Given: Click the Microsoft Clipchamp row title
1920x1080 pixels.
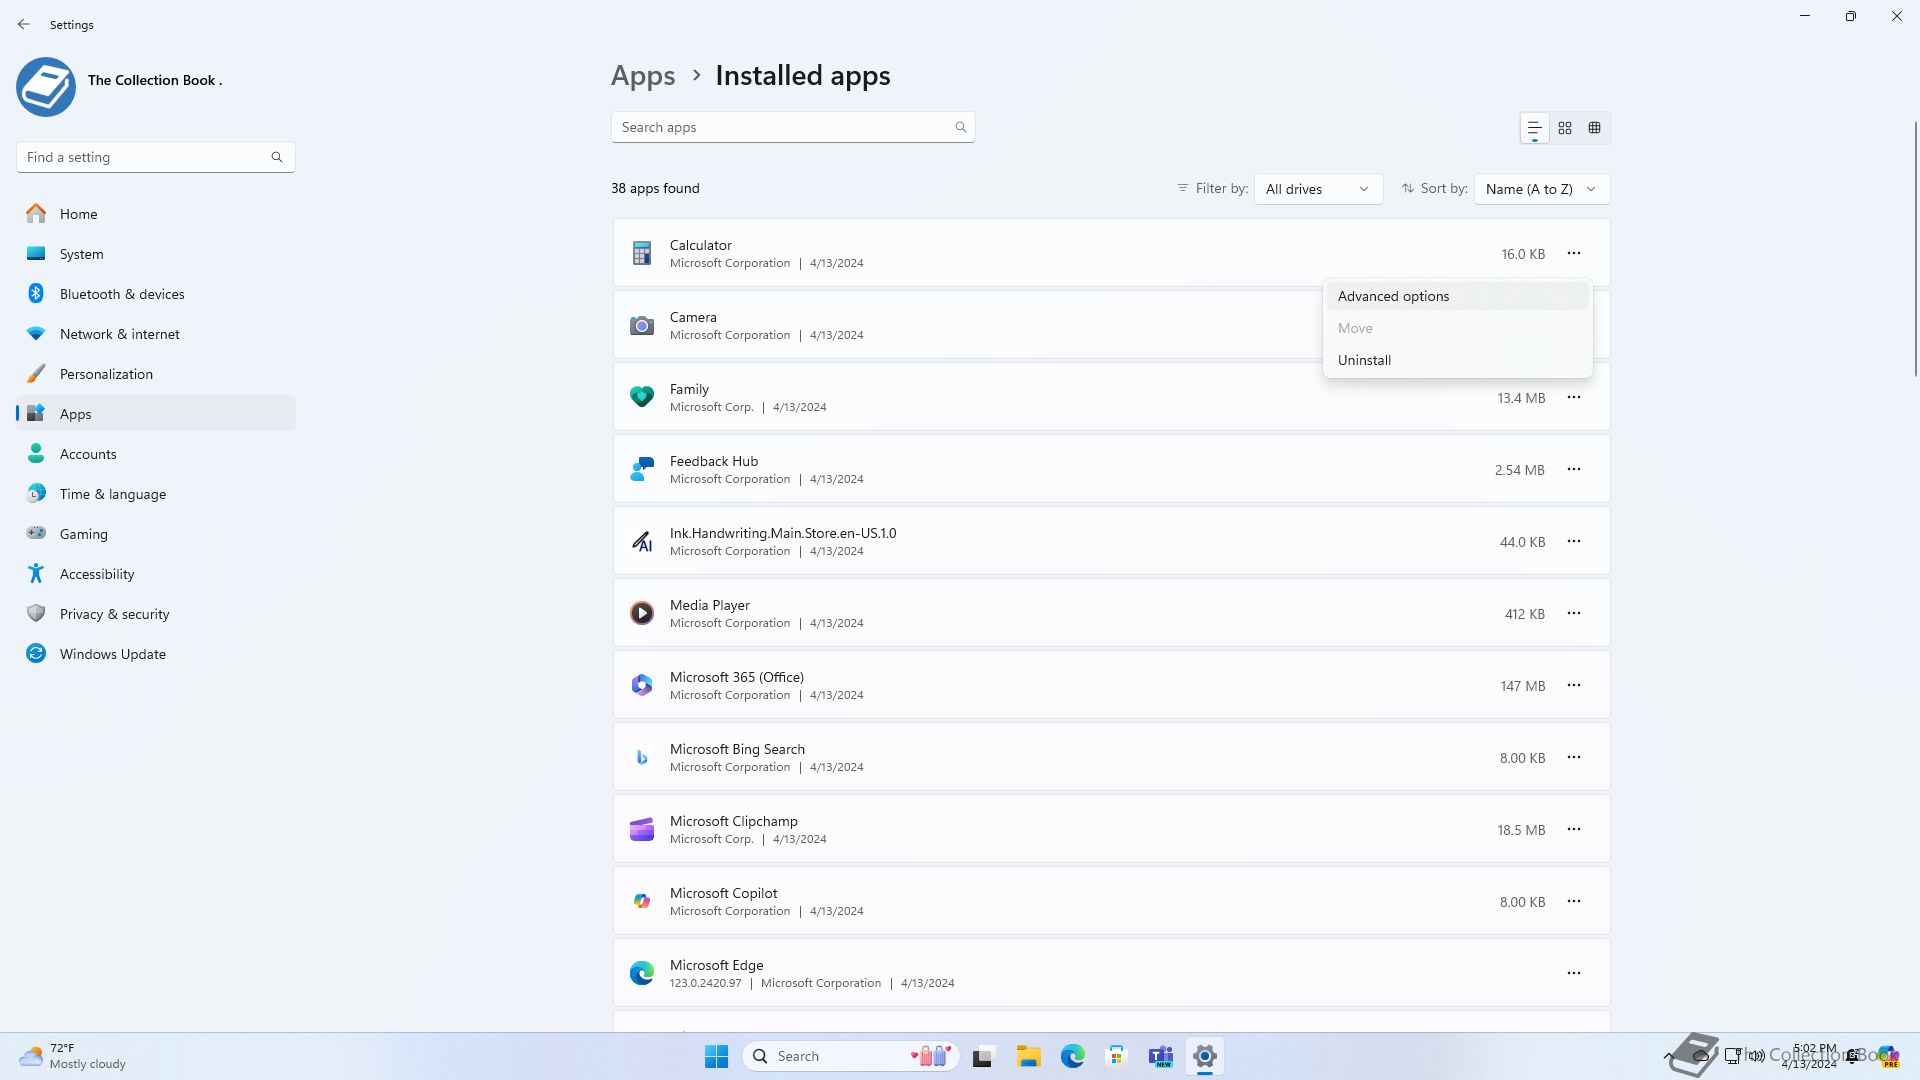Looking at the screenshot, I should 734,821.
